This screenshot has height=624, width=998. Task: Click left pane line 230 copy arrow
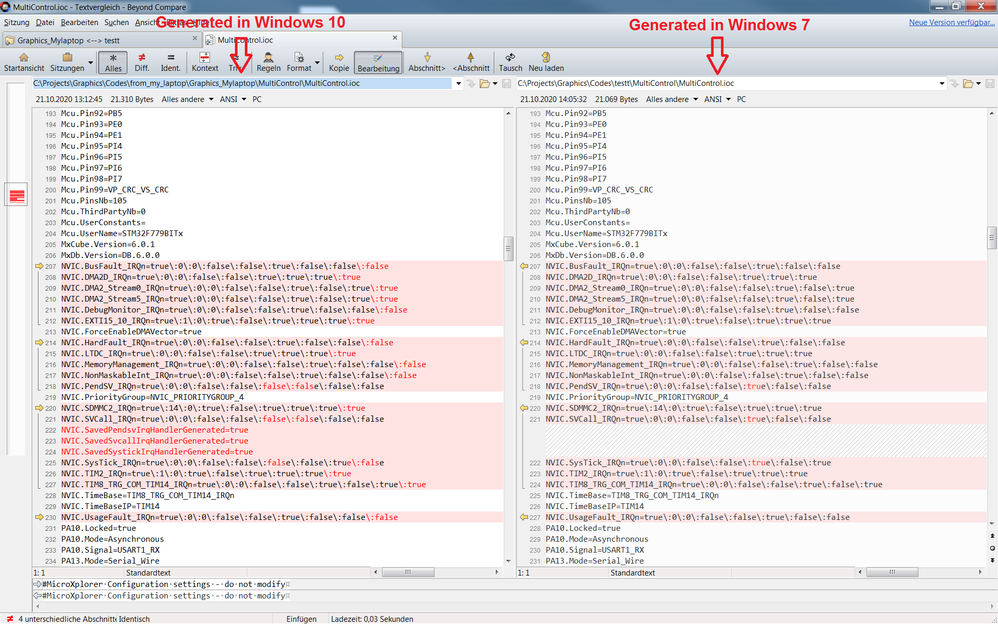pyautogui.click(x=39, y=517)
